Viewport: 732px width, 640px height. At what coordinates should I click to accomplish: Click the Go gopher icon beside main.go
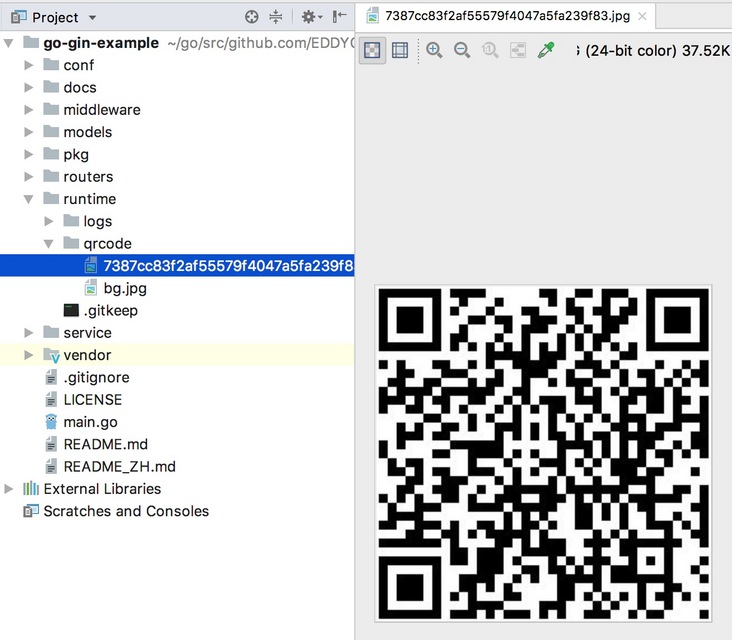pyautogui.click(x=51, y=422)
